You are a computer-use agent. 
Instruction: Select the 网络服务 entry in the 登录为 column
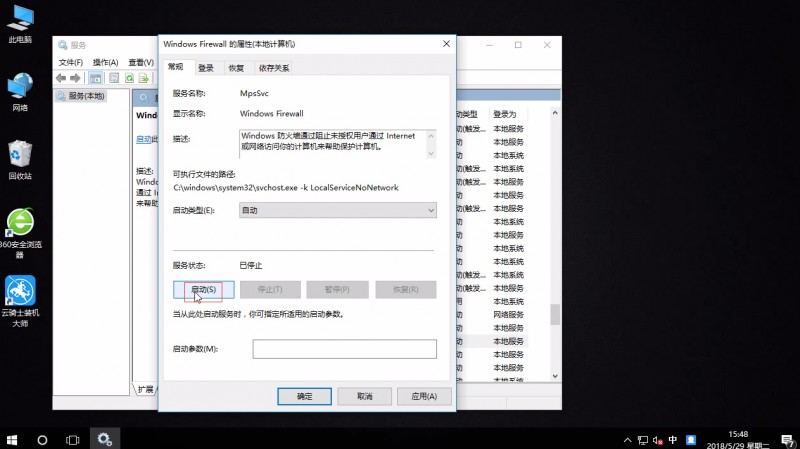click(508, 314)
